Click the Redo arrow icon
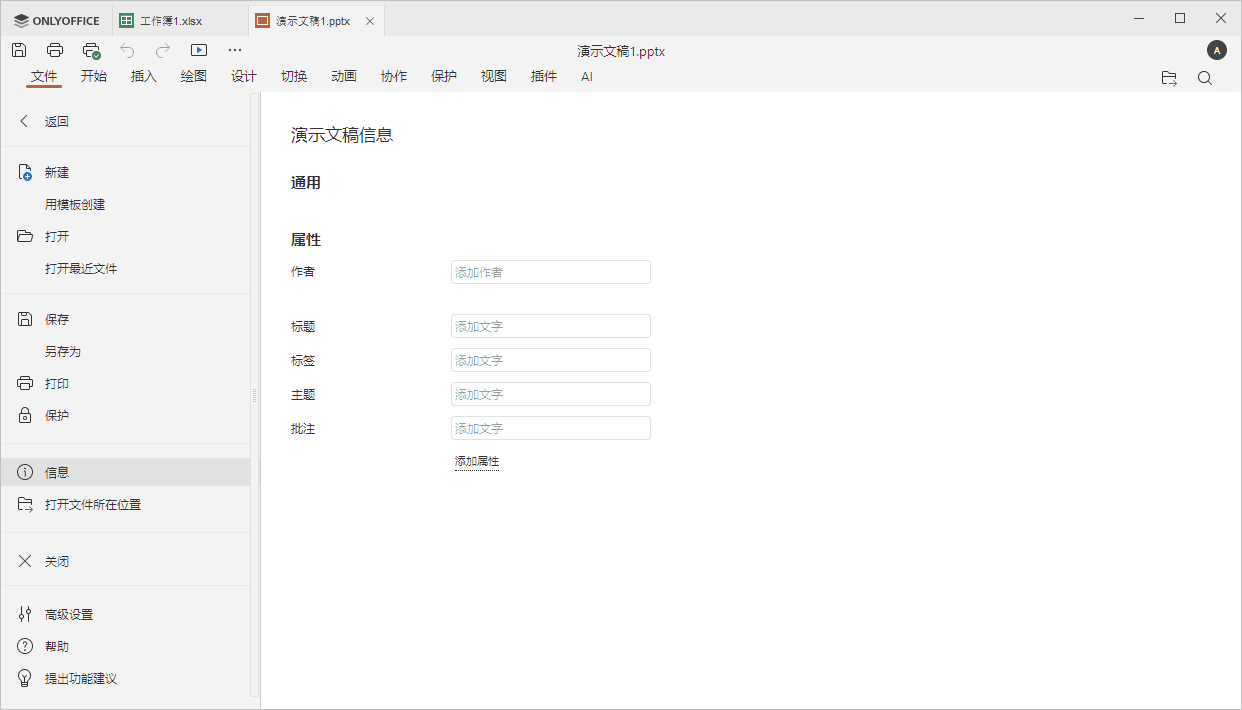1242x710 pixels. tap(162, 49)
